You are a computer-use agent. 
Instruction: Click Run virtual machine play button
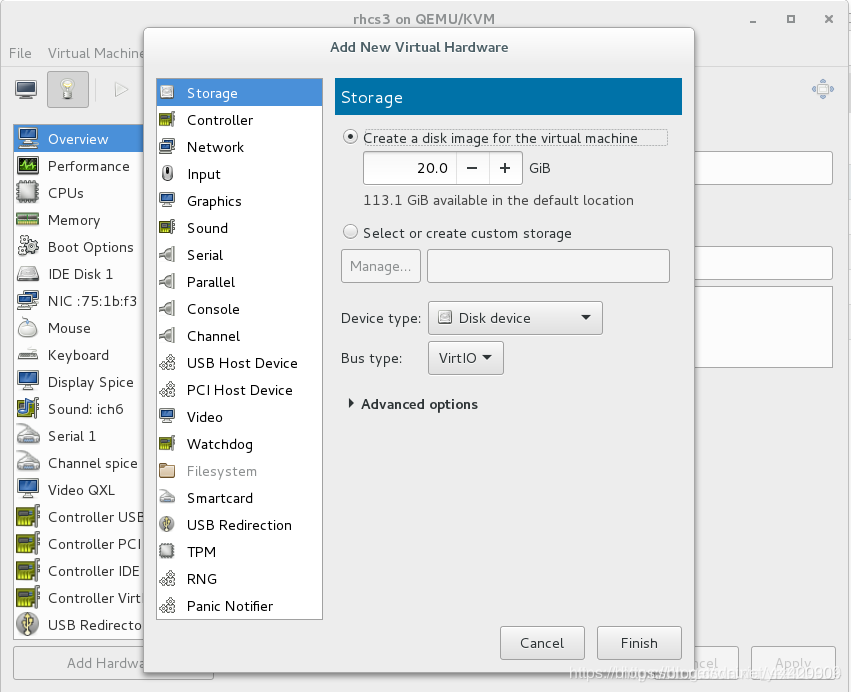click(x=122, y=89)
